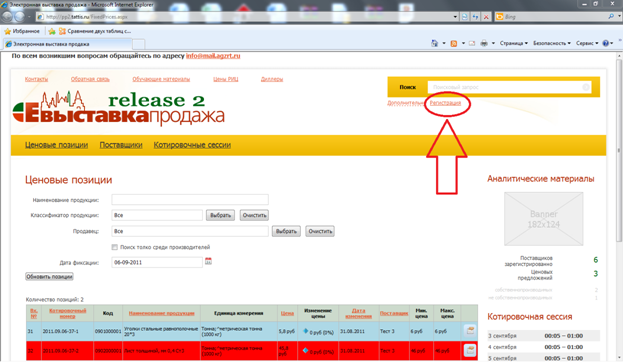Click Выбрать button for Продавец

286,231
